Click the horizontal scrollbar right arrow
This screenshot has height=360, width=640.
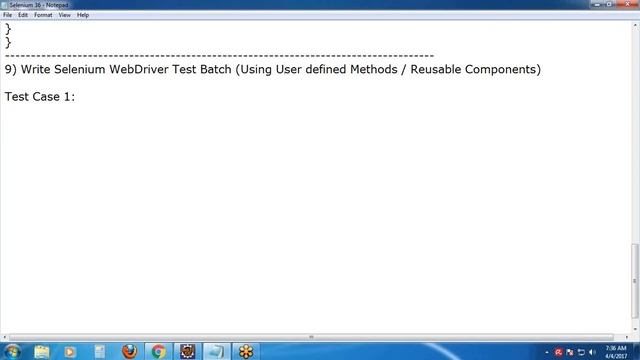(627, 337)
